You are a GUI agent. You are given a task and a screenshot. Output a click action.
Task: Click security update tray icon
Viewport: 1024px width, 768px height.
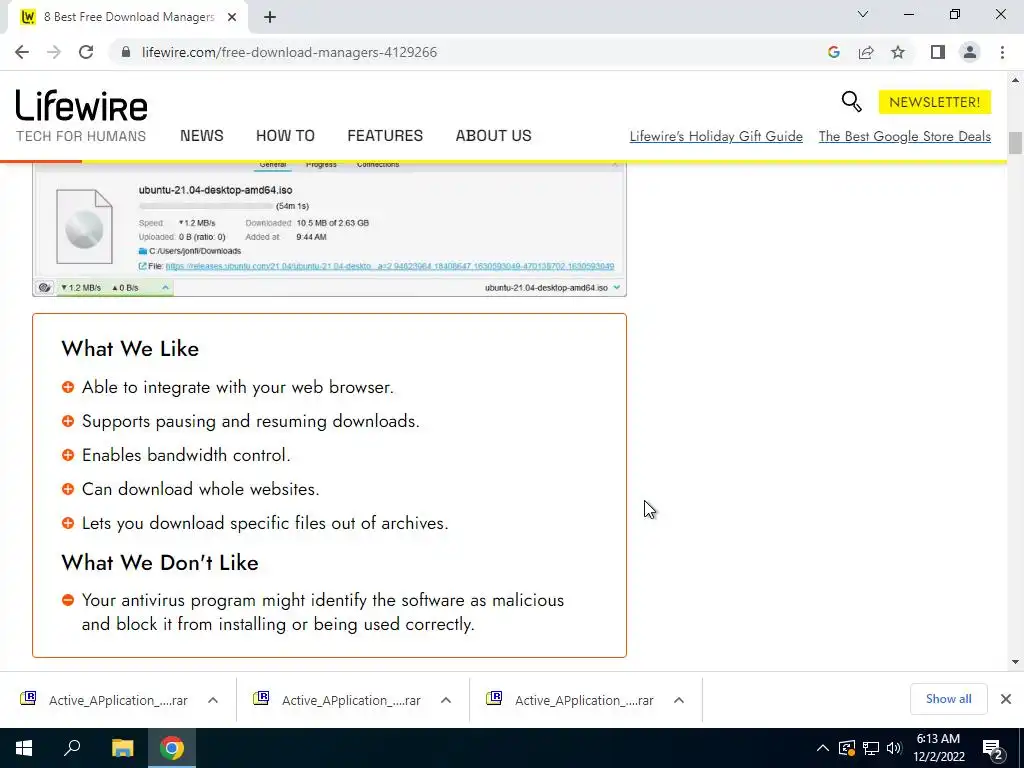coord(846,748)
